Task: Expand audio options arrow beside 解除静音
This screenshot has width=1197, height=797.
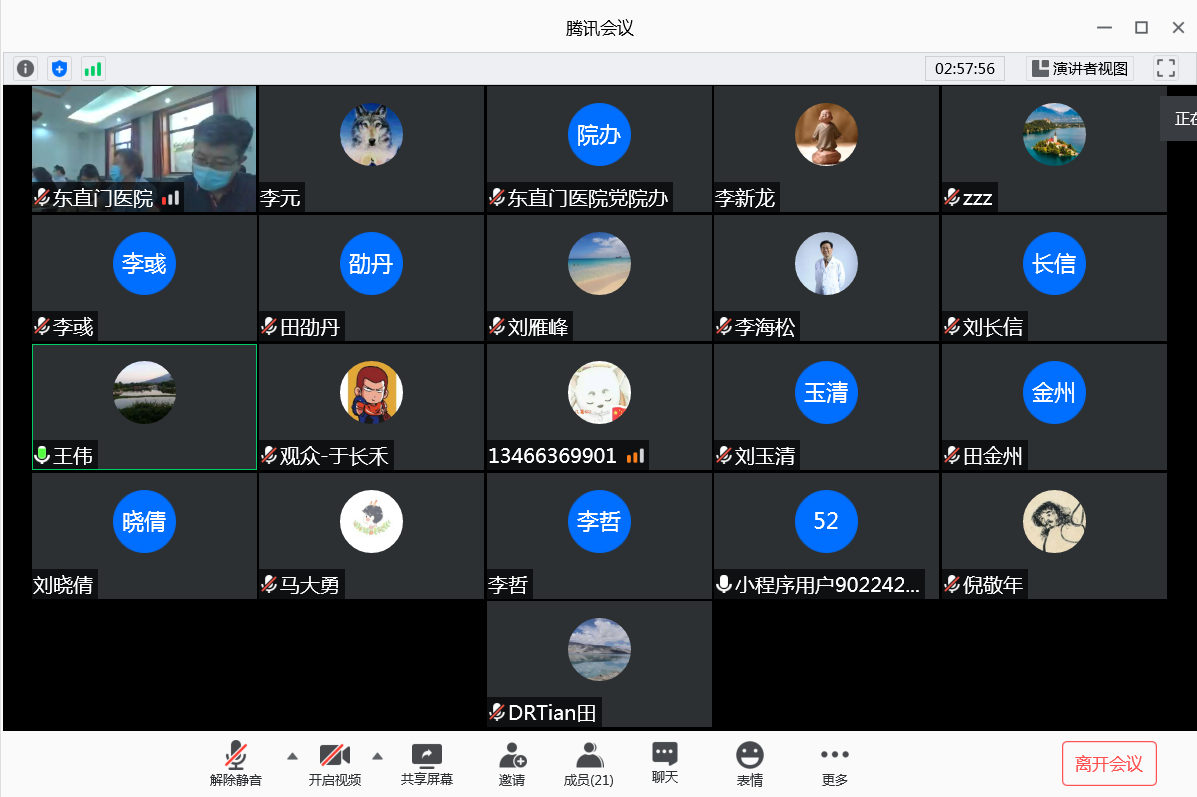Action: tap(292, 756)
